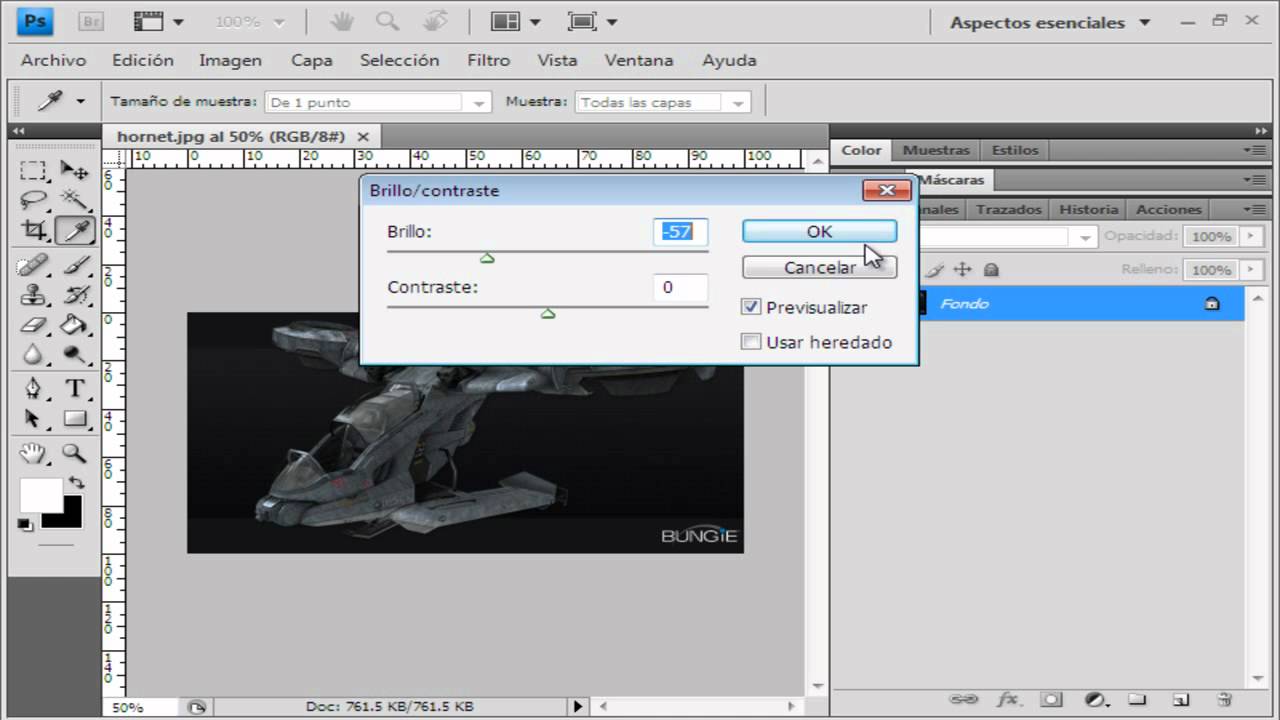Select the Path Selection tool
Viewport: 1280px width, 720px height.
pos(33,418)
